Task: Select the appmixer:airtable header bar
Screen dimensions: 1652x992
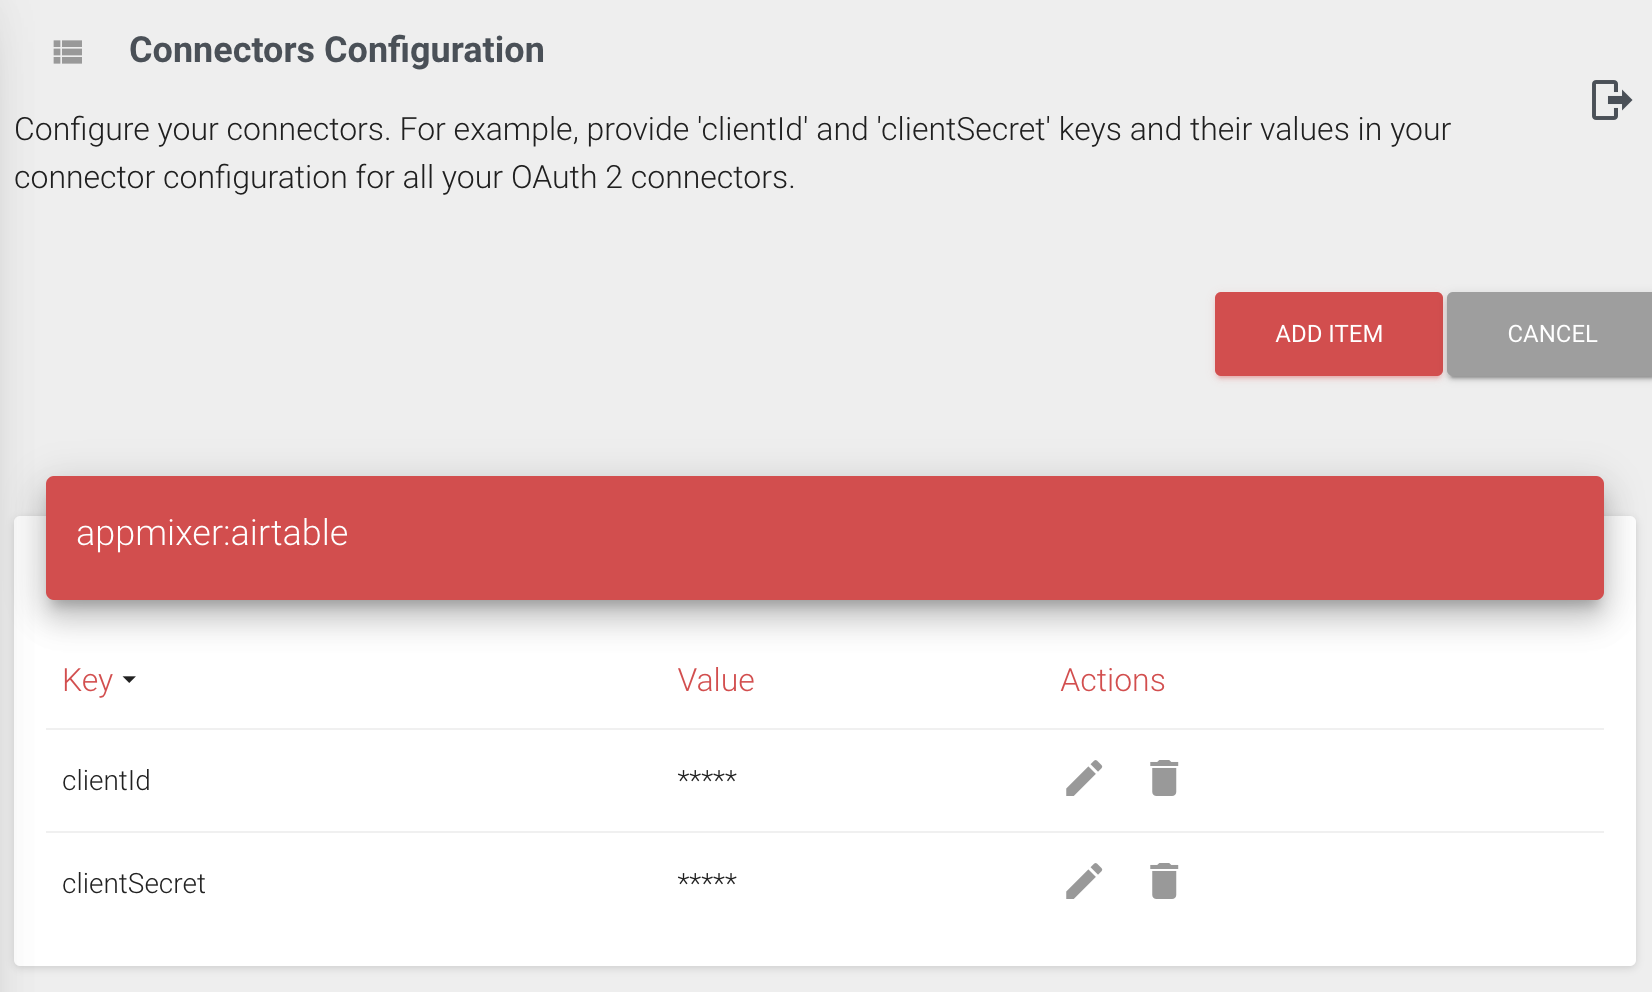Action: point(824,538)
